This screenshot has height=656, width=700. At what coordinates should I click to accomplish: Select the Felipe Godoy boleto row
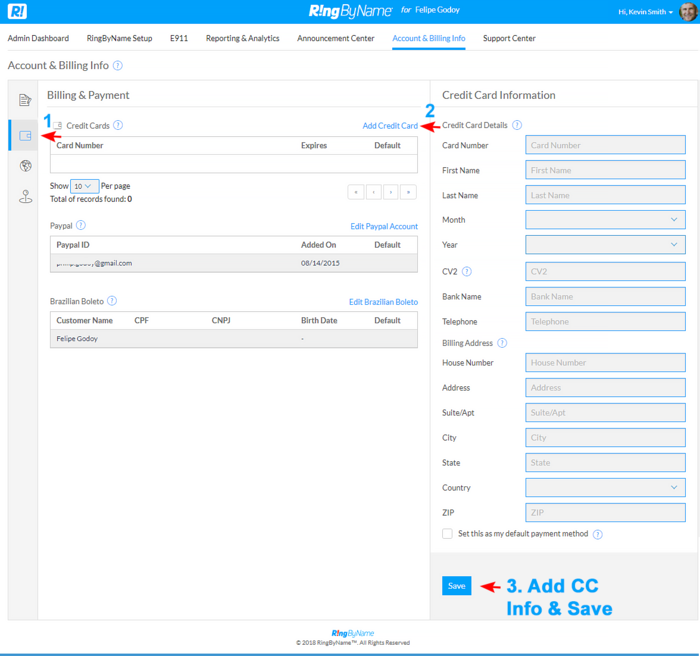coord(234,338)
